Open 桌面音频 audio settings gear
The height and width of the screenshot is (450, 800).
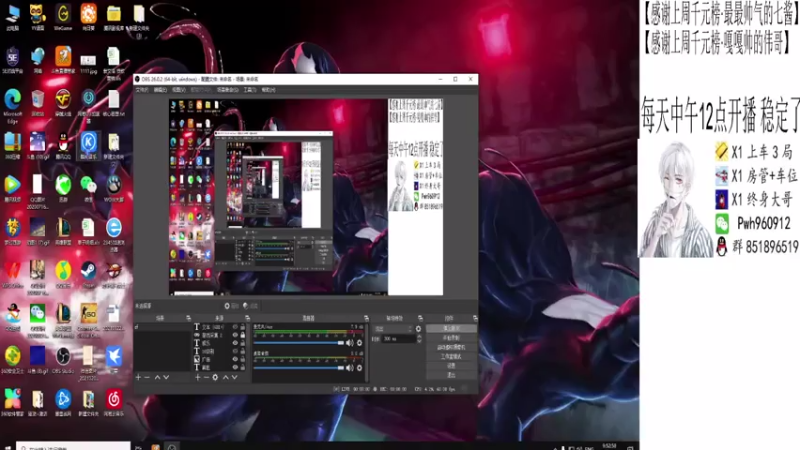click(360, 367)
